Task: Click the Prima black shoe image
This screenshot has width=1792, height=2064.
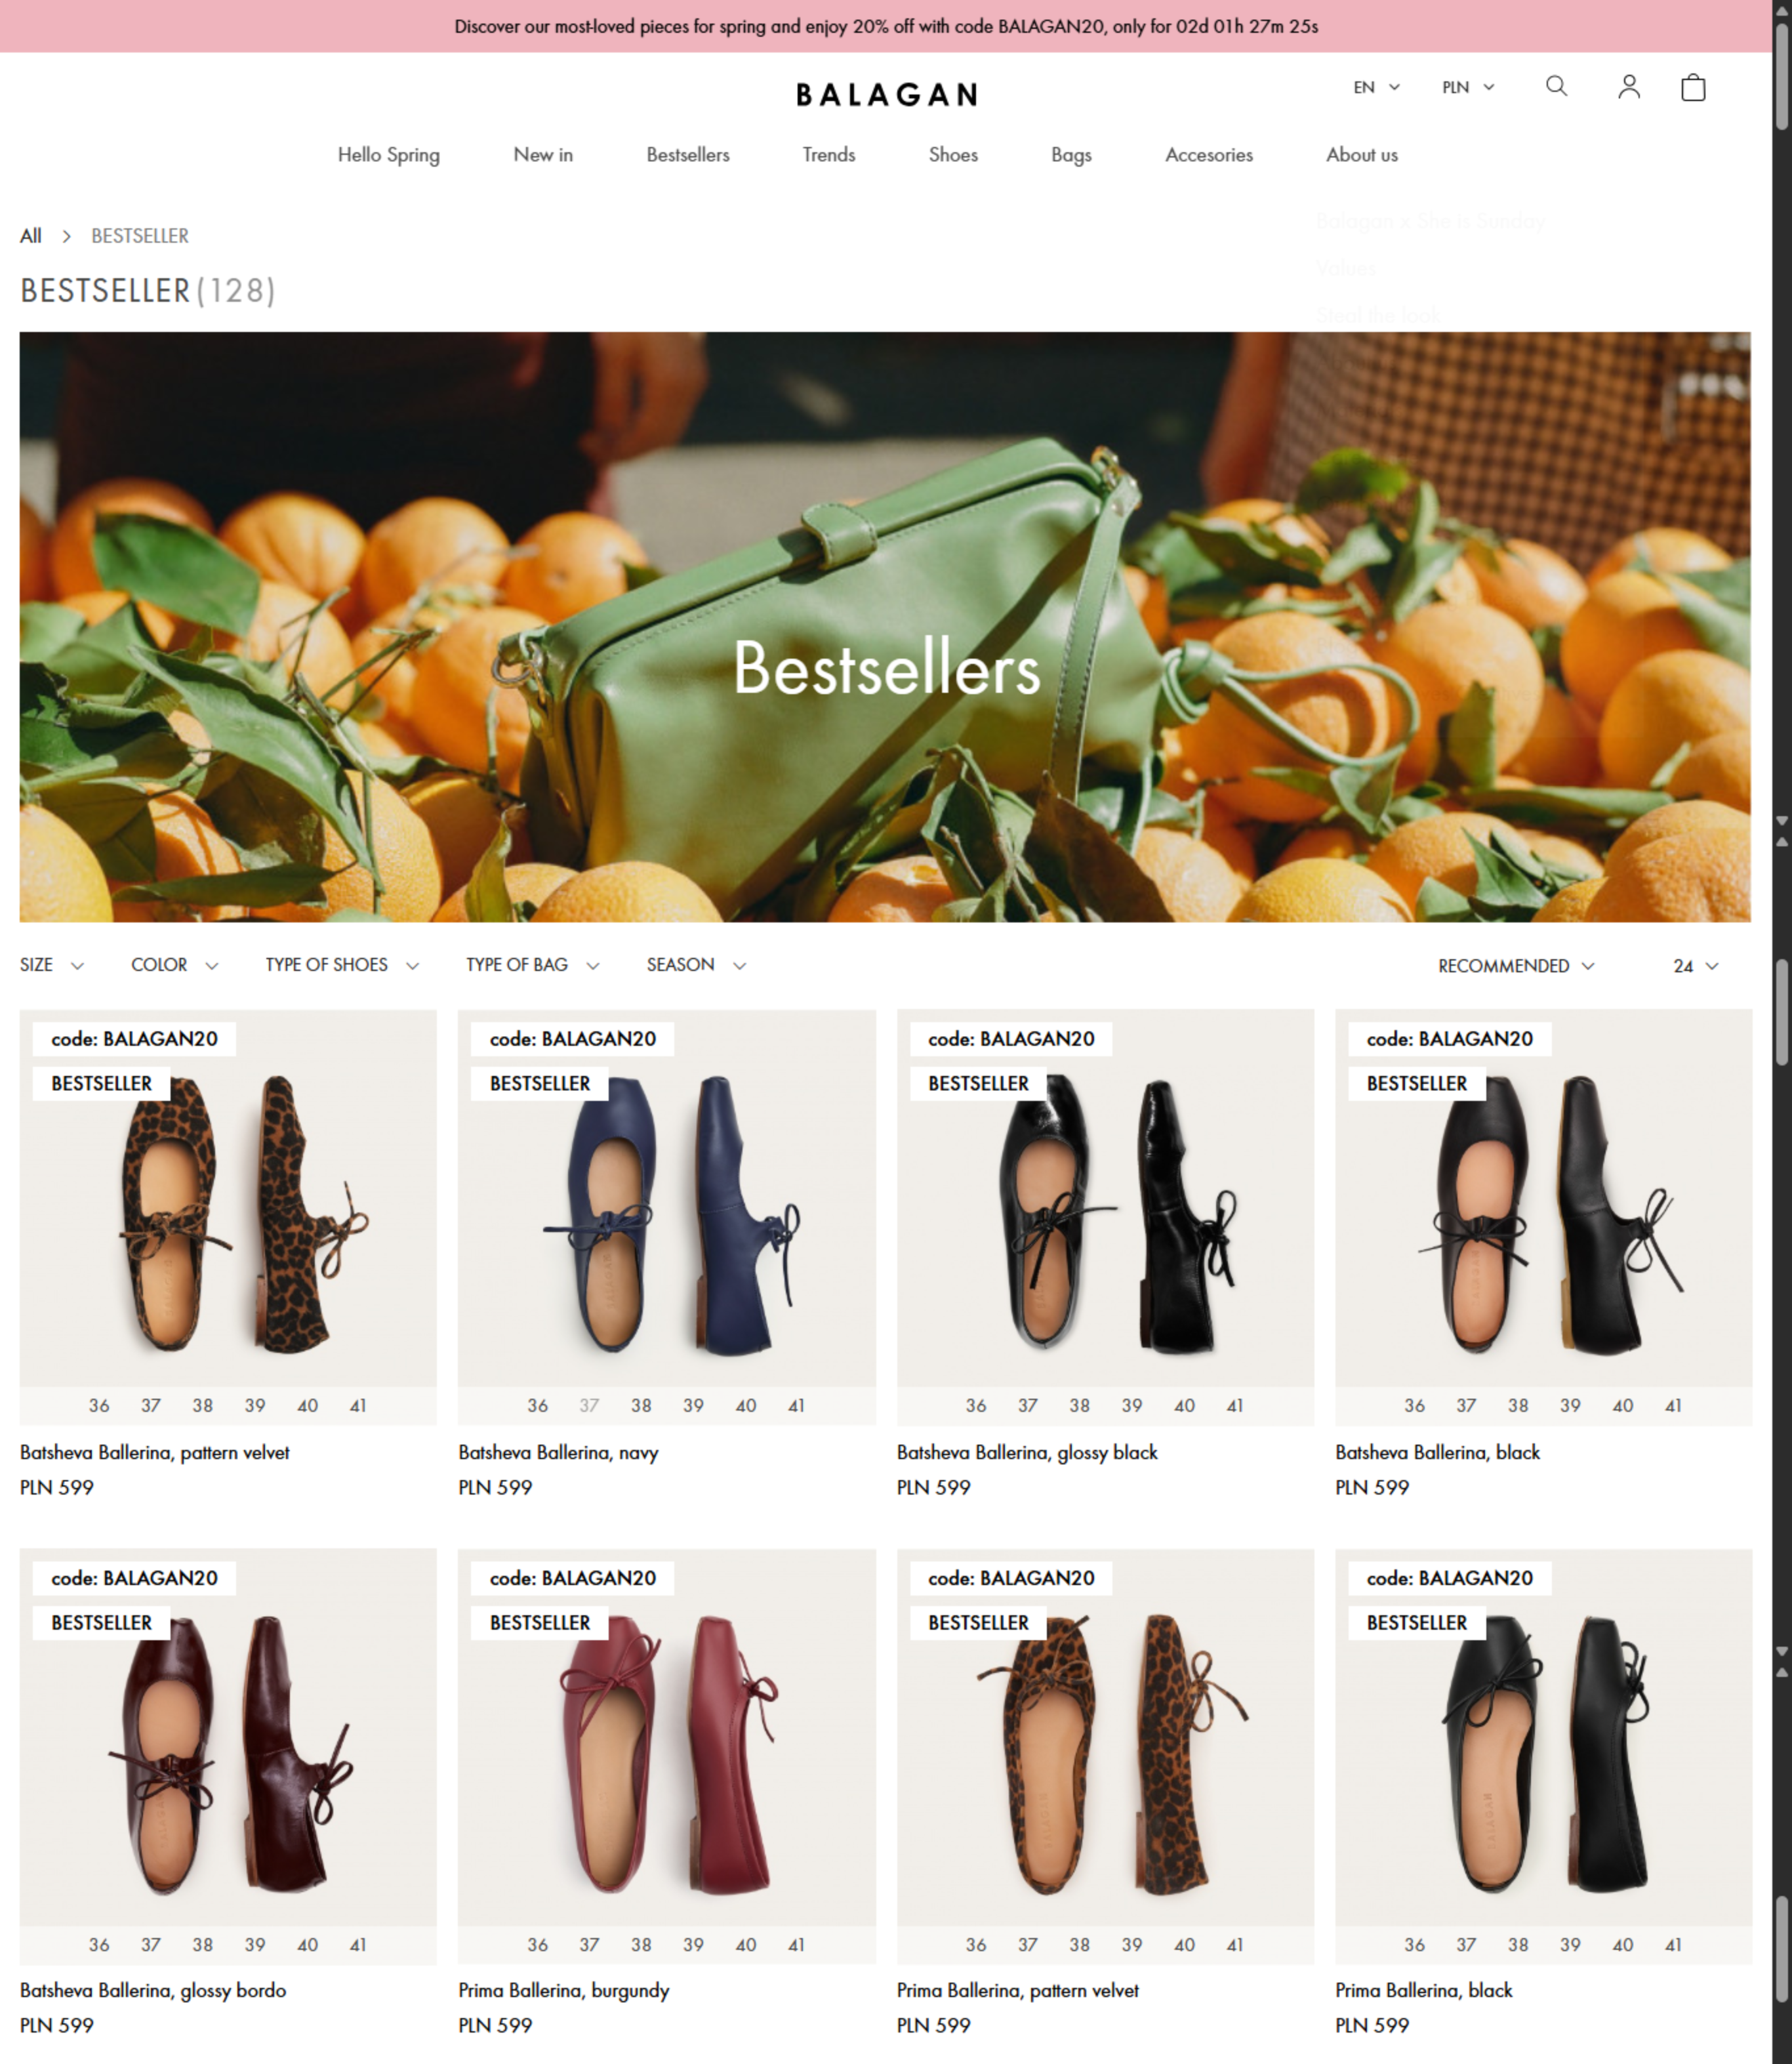Action: [x=1543, y=1755]
